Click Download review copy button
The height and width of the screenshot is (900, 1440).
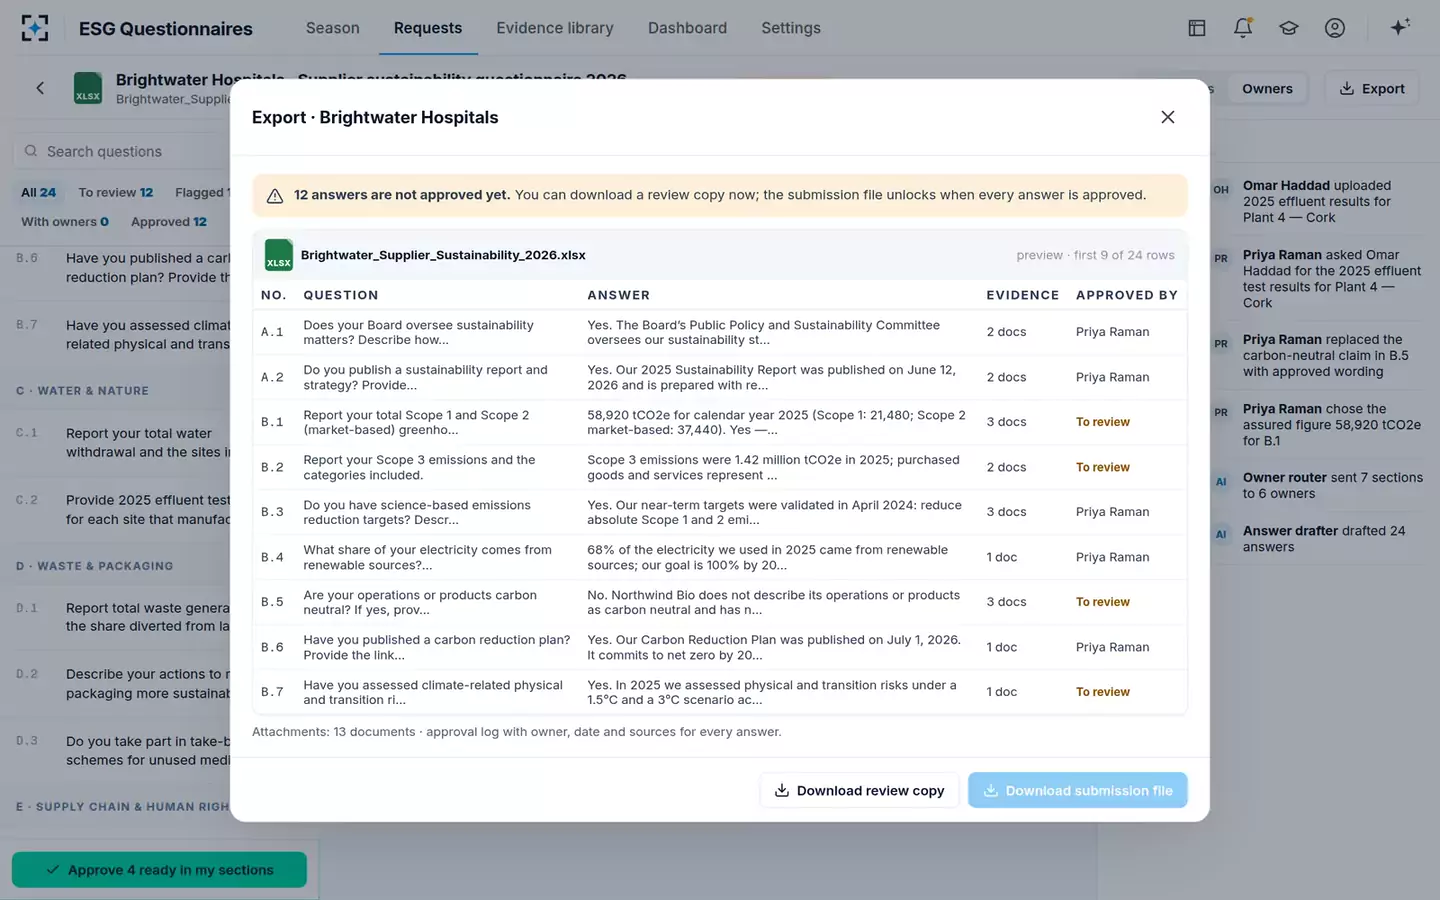click(x=860, y=790)
